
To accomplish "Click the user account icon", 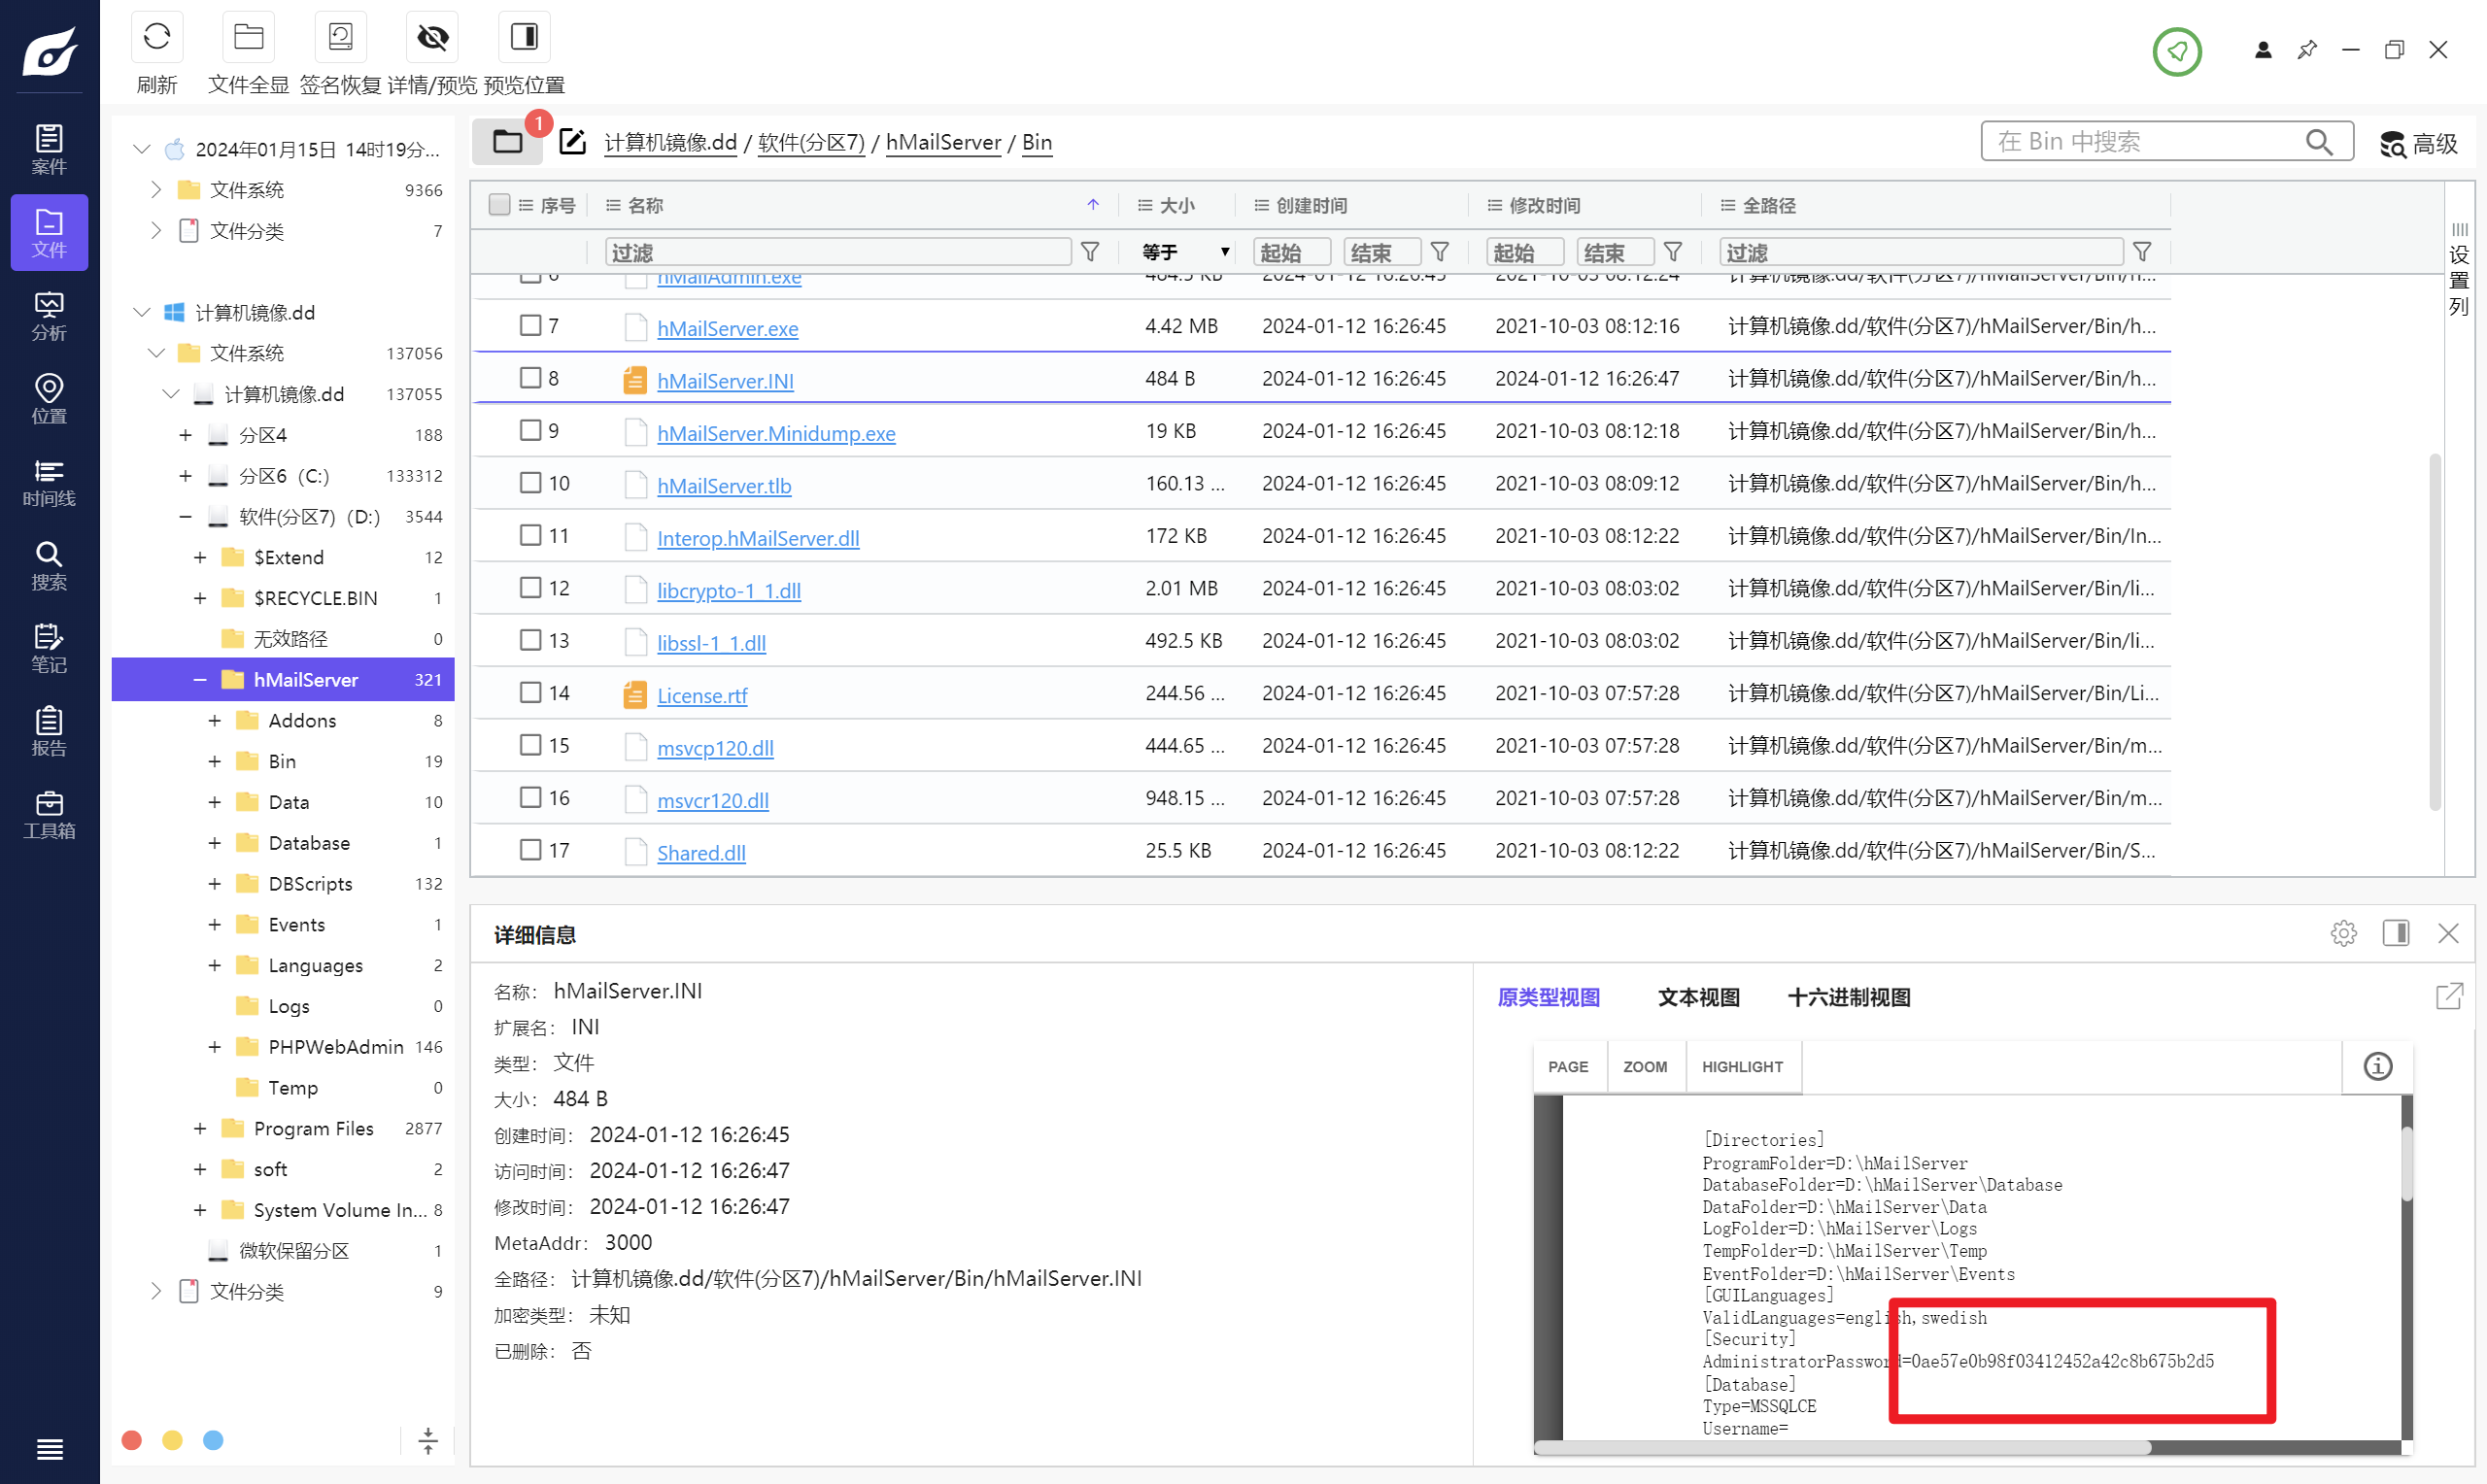I will point(2262,50).
